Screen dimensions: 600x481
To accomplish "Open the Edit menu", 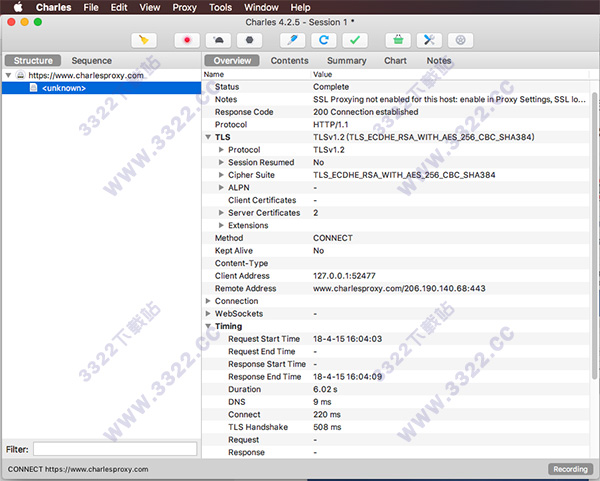I will pyautogui.click(x=119, y=7).
